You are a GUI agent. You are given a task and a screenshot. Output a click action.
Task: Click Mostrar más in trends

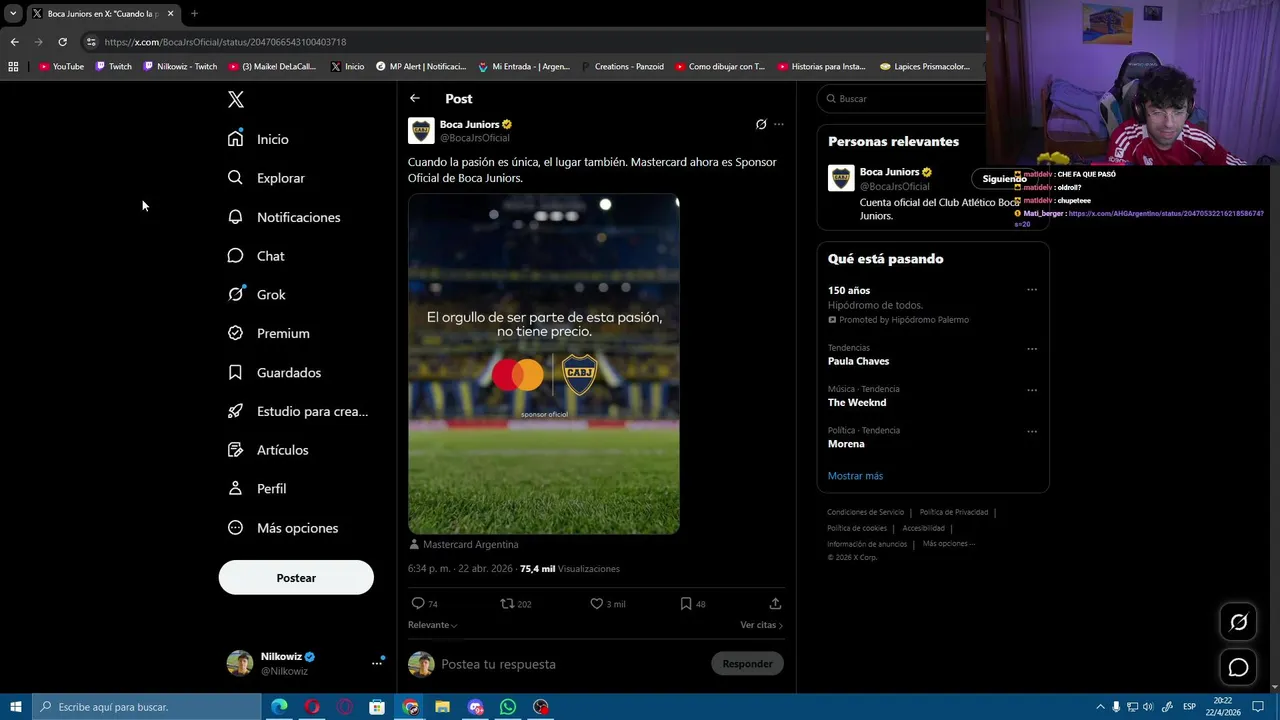tap(855, 476)
